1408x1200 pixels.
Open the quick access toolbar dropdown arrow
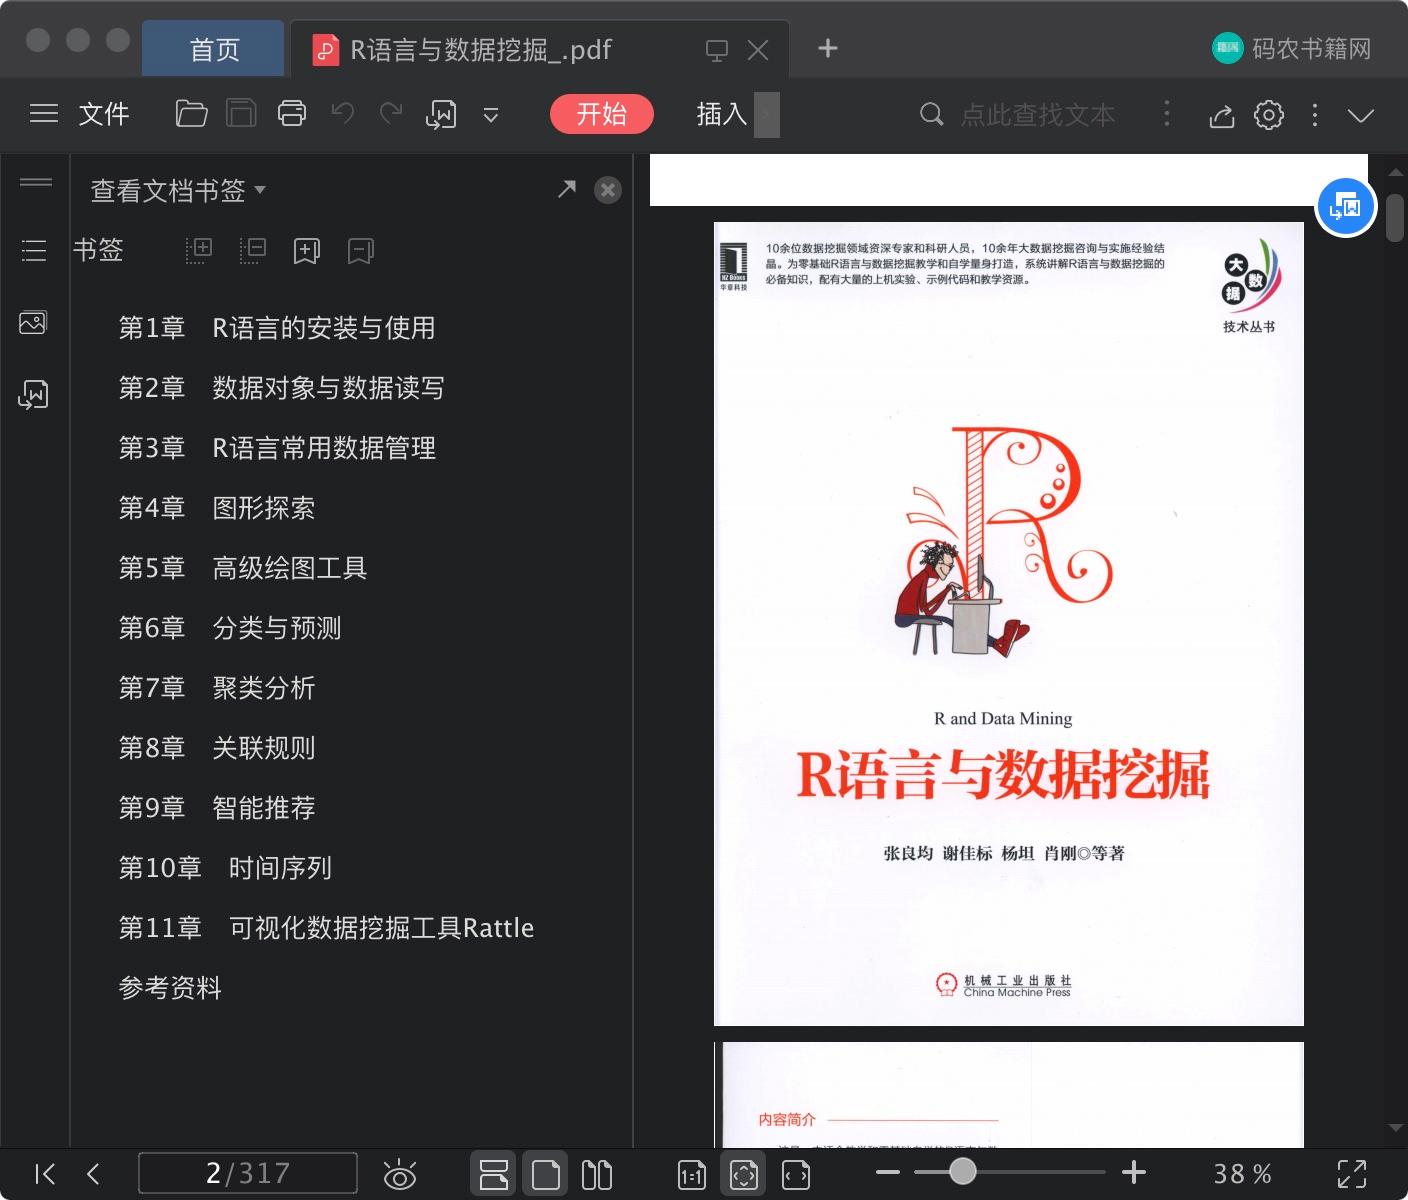pyautogui.click(x=491, y=115)
